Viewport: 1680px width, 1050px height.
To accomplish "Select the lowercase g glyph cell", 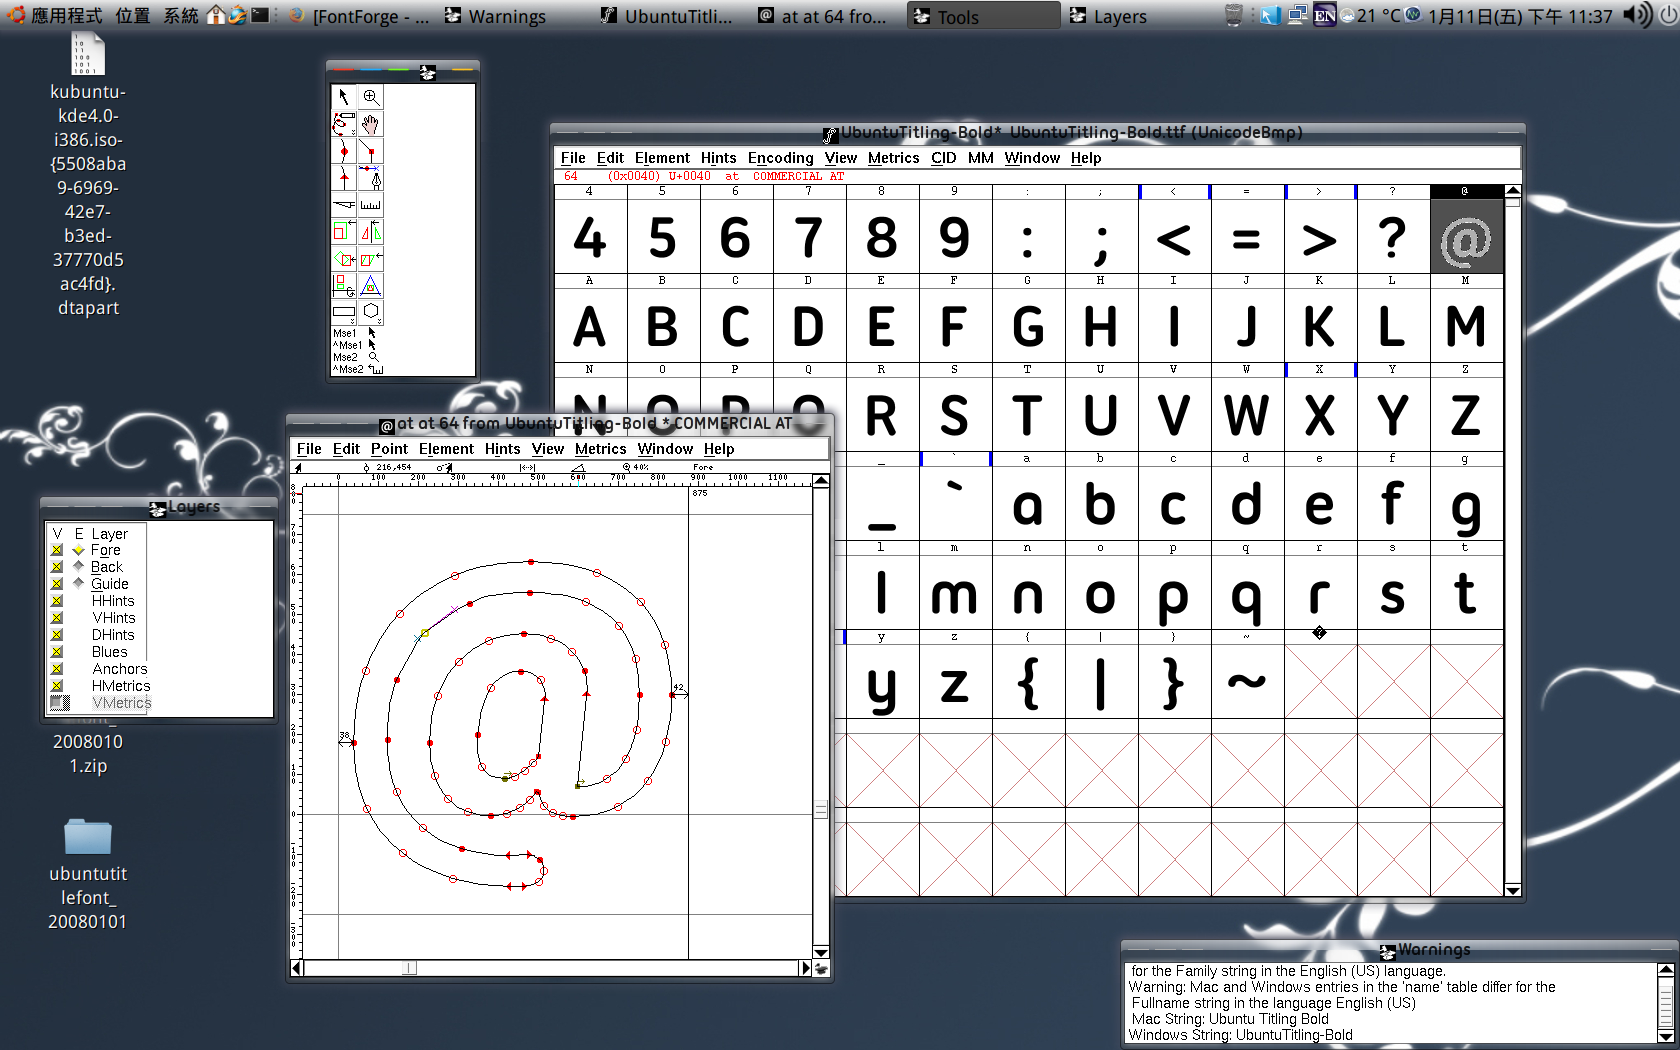I will coord(1466,503).
